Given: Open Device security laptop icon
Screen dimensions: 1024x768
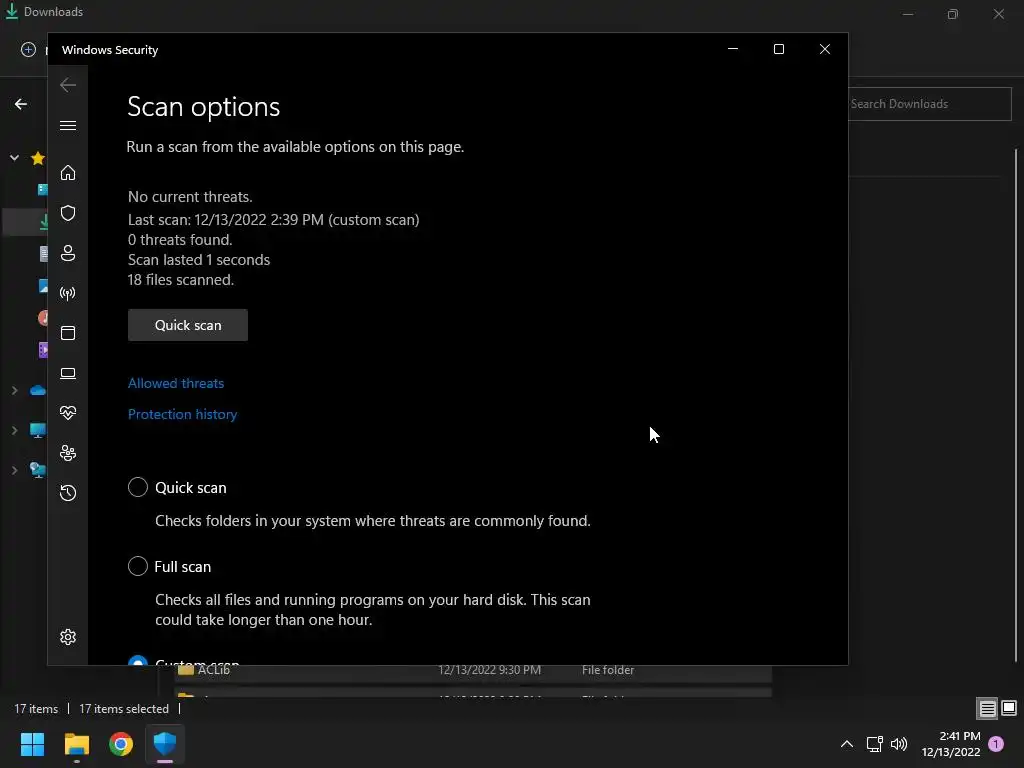Looking at the screenshot, I should coord(68,373).
